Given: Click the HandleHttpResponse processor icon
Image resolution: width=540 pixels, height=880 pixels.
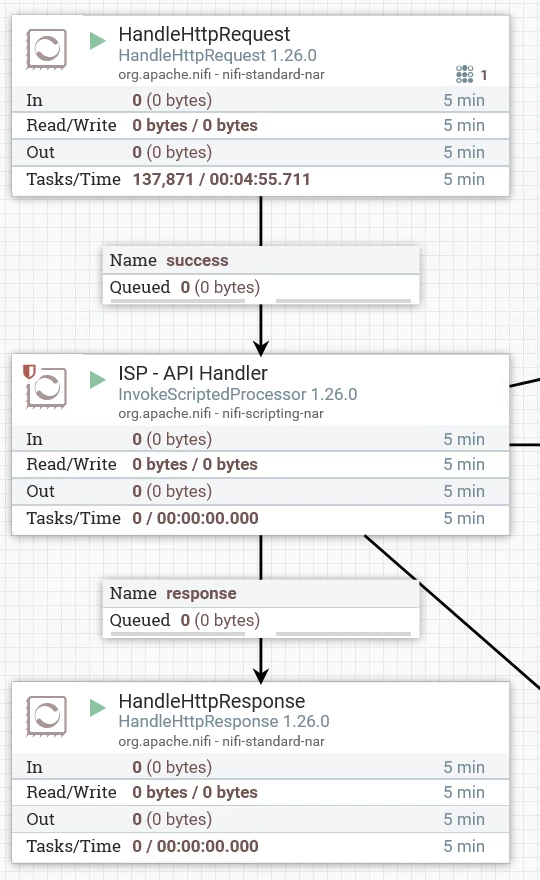Looking at the screenshot, I should [47, 716].
